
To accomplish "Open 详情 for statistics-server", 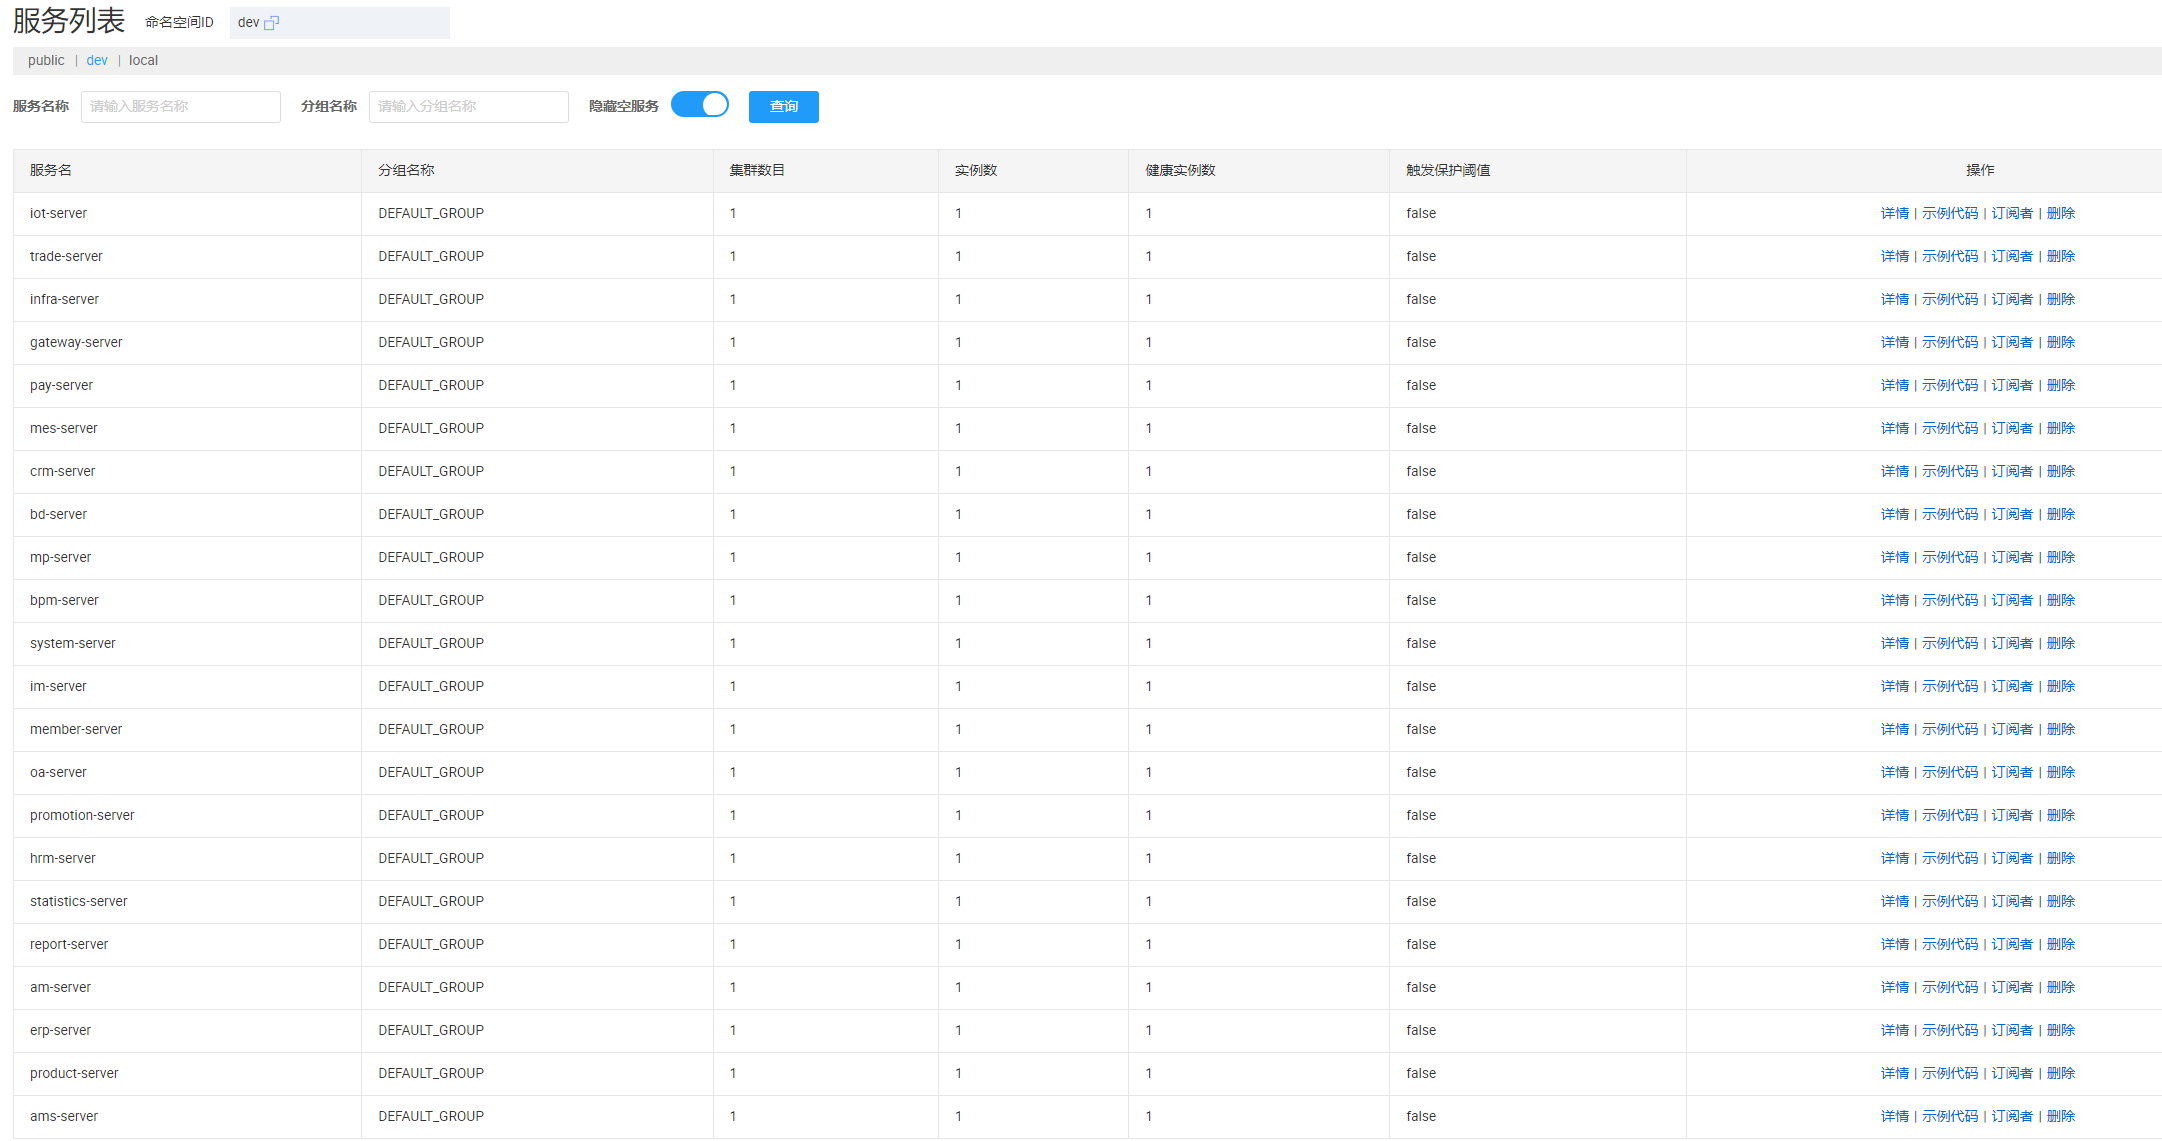I will point(1895,902).
